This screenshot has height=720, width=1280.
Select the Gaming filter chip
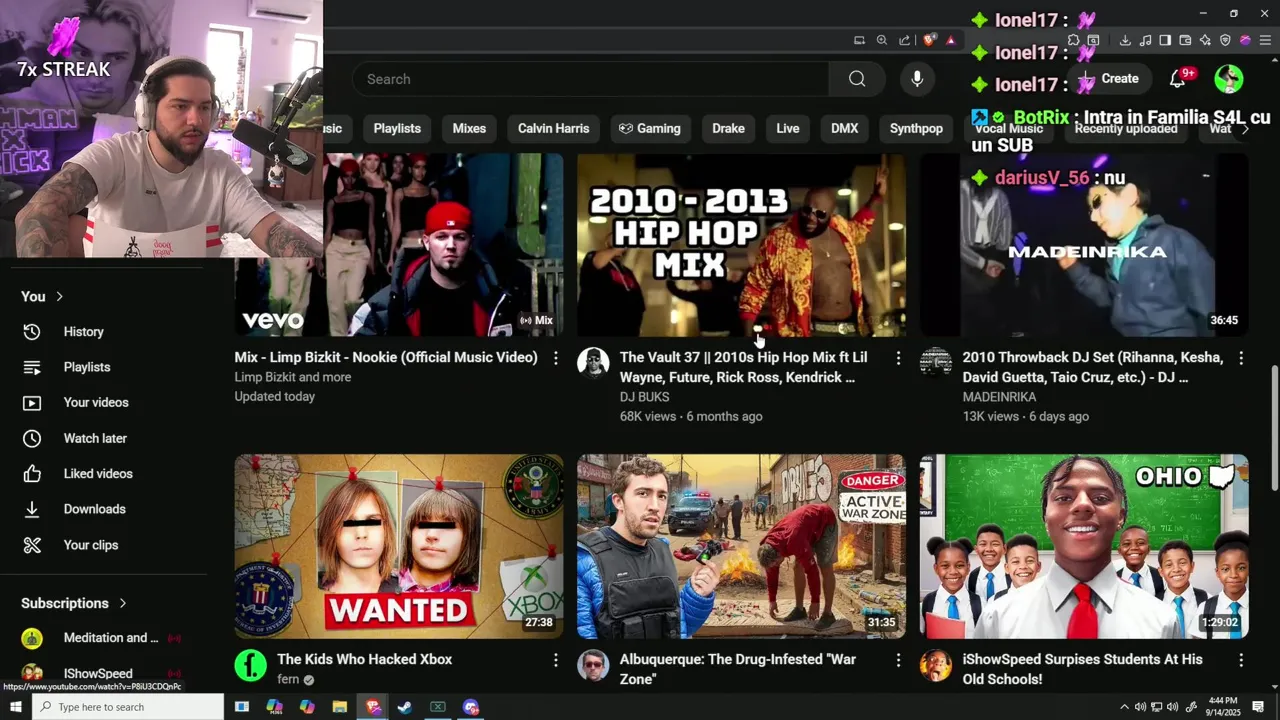tap(649, 128)
